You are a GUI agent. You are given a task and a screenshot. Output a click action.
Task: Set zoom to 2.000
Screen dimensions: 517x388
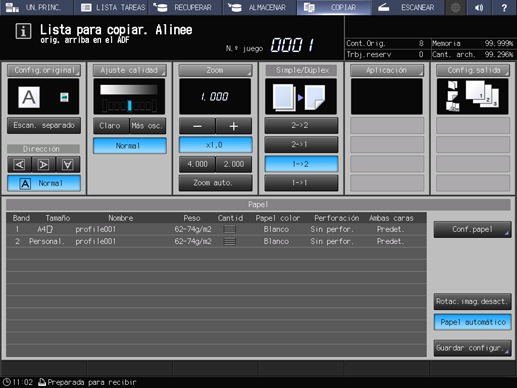pyautogui.click(x=234, y=164)
